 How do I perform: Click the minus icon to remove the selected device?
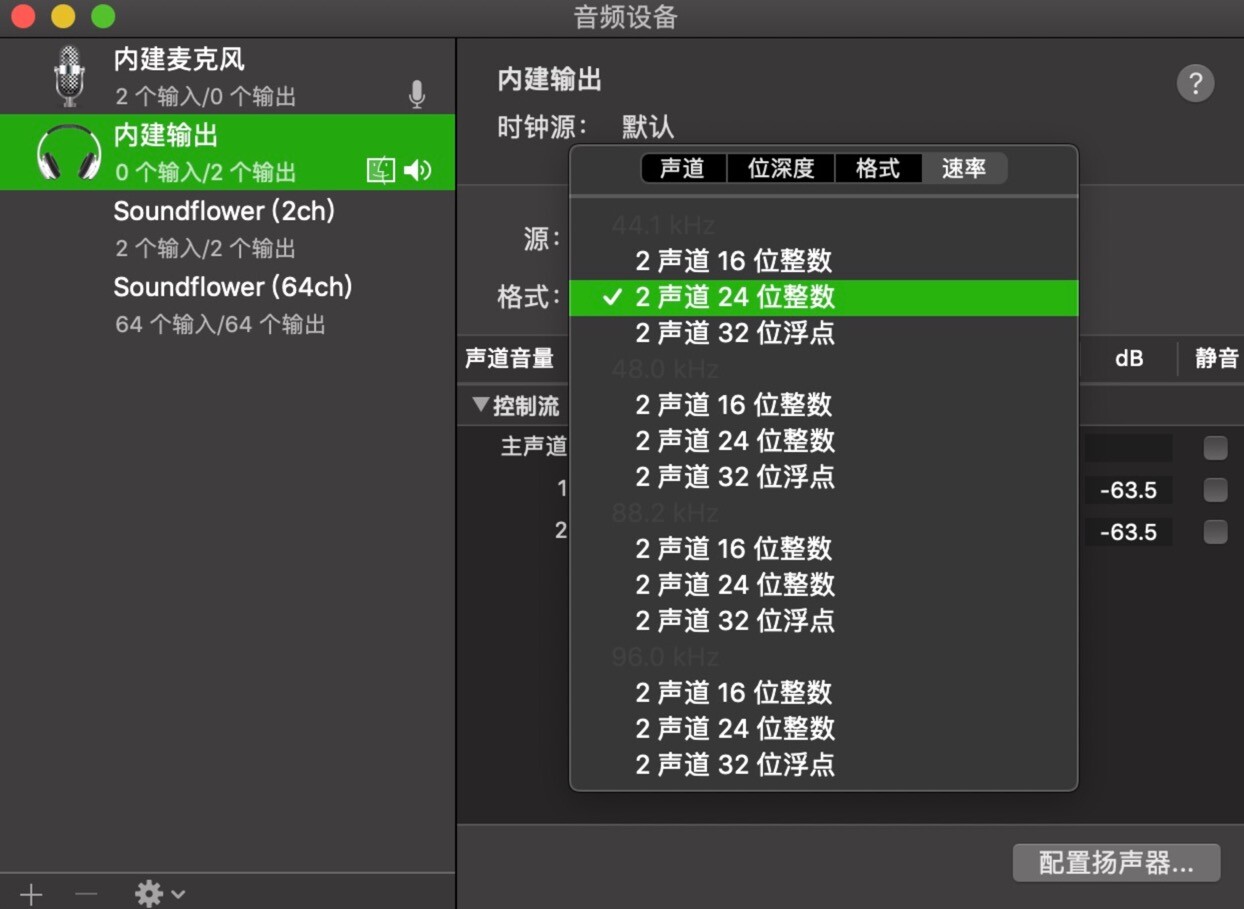point(85,893)
